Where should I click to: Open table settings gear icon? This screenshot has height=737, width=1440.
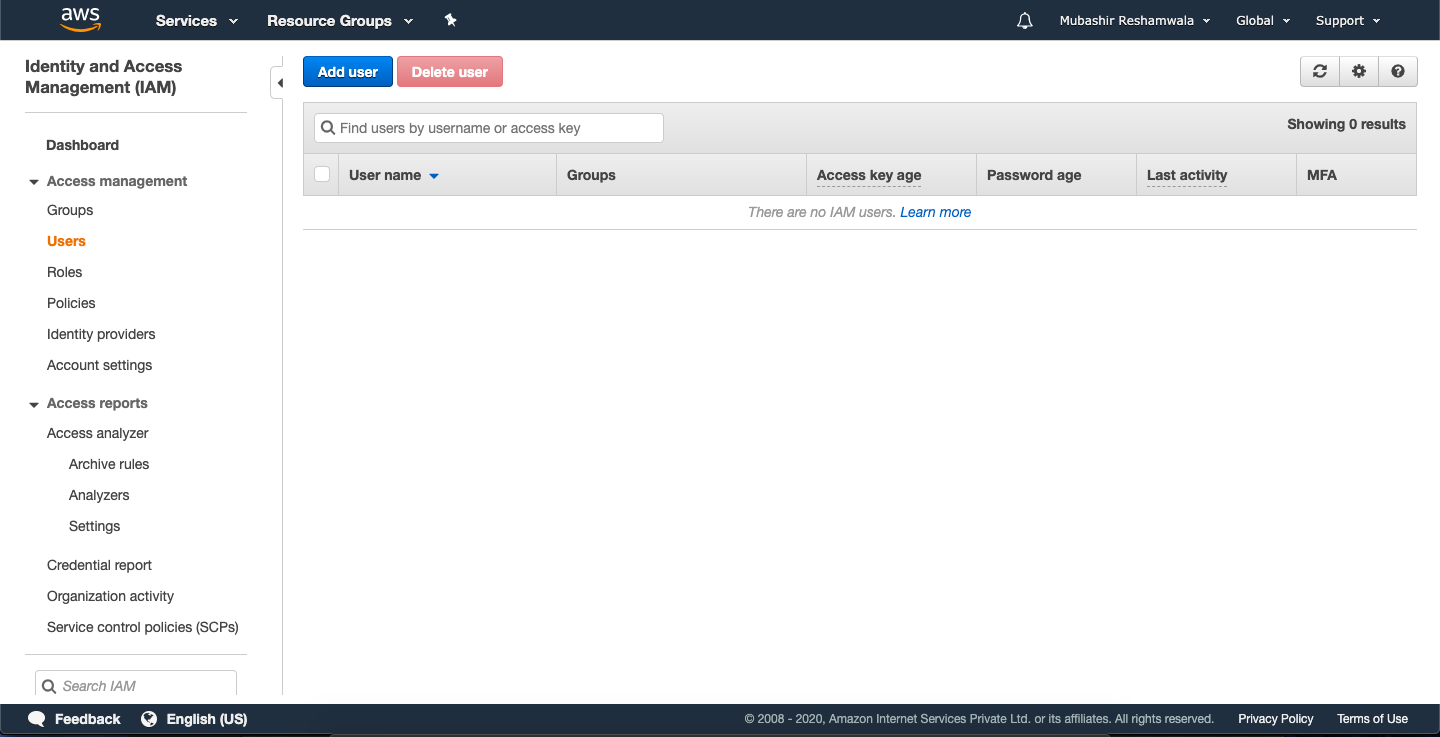pyautogui.click(x=1359, y=71)
